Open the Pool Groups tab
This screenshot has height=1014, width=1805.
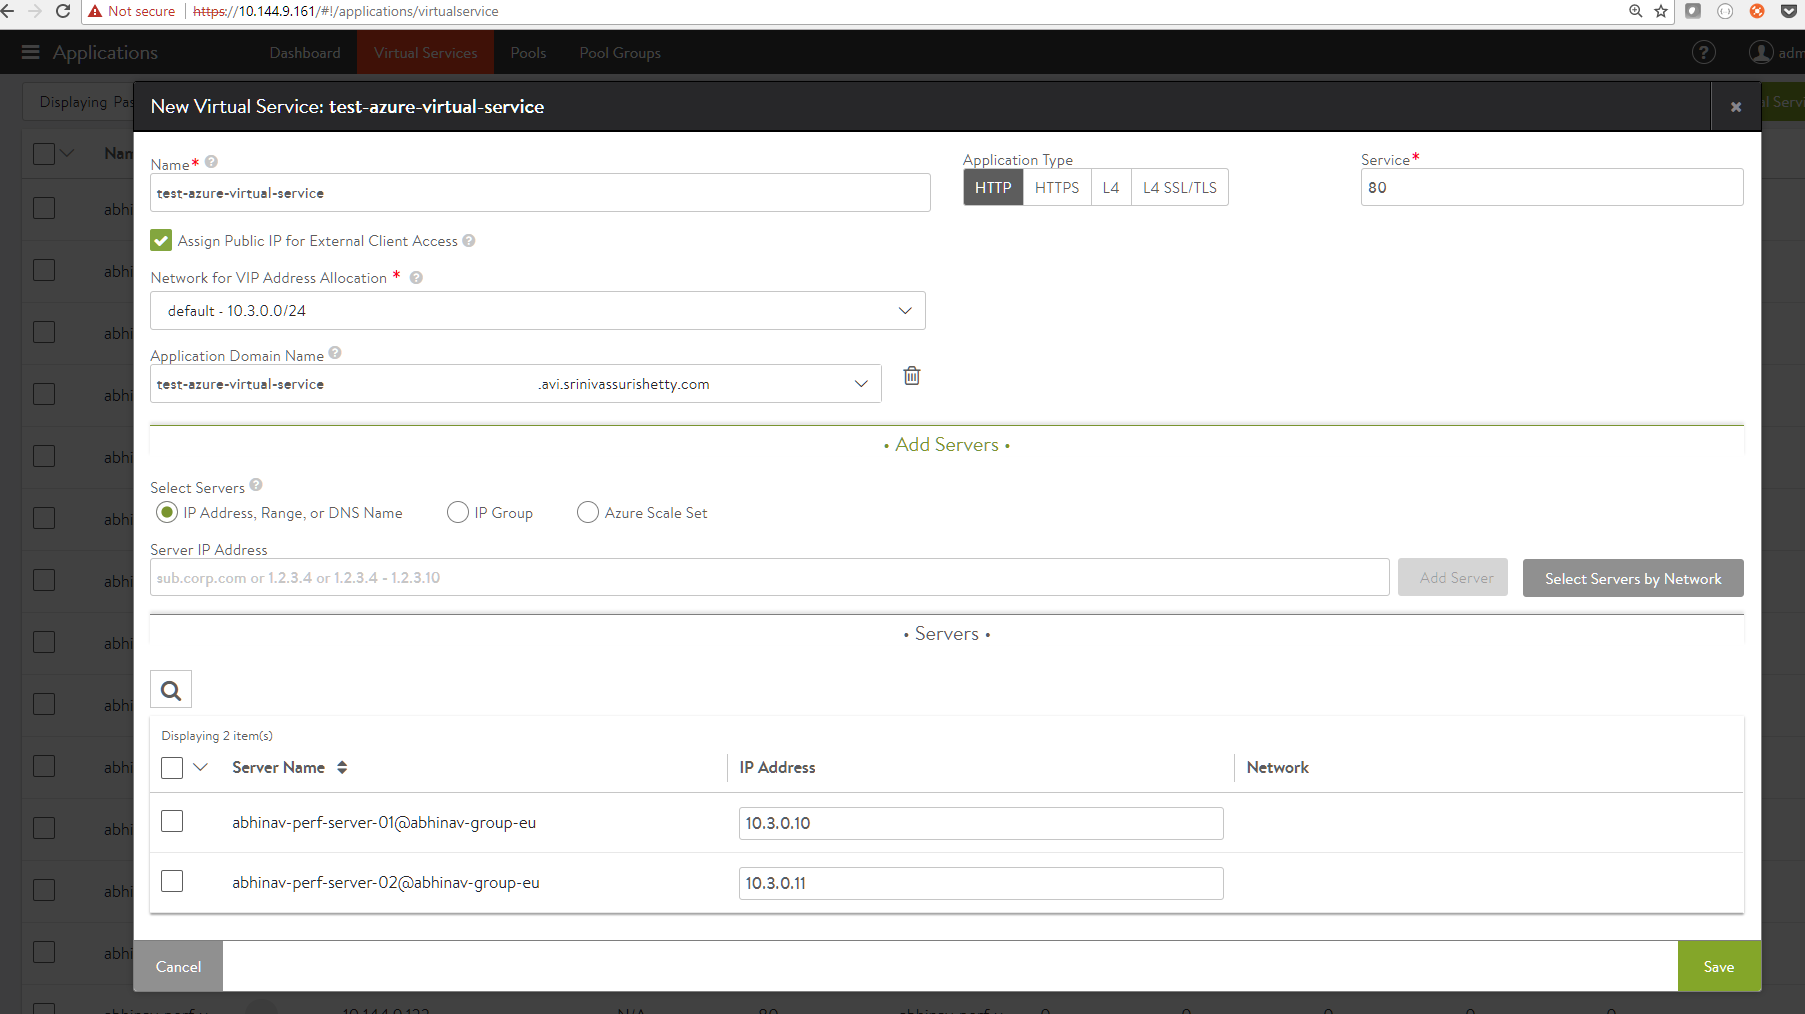click(x=620, y=53)
